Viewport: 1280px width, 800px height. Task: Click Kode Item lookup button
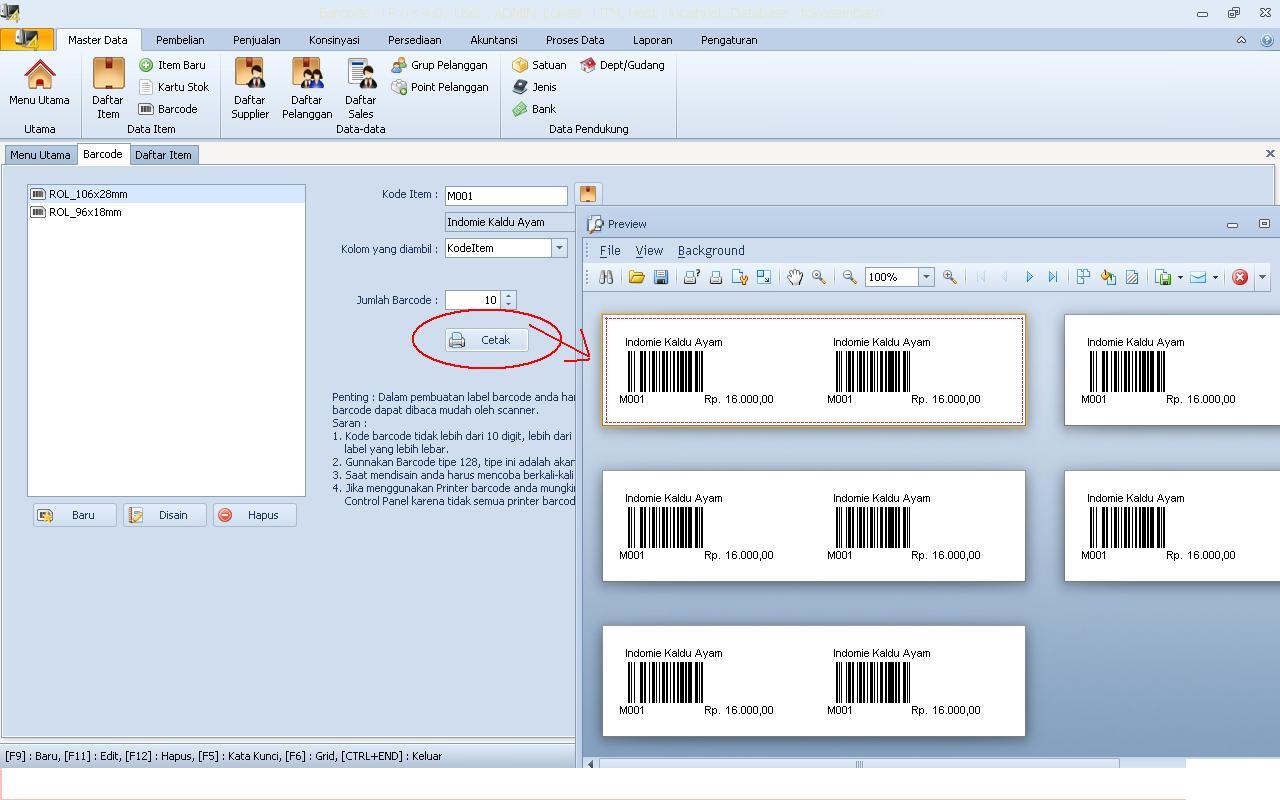587,194
